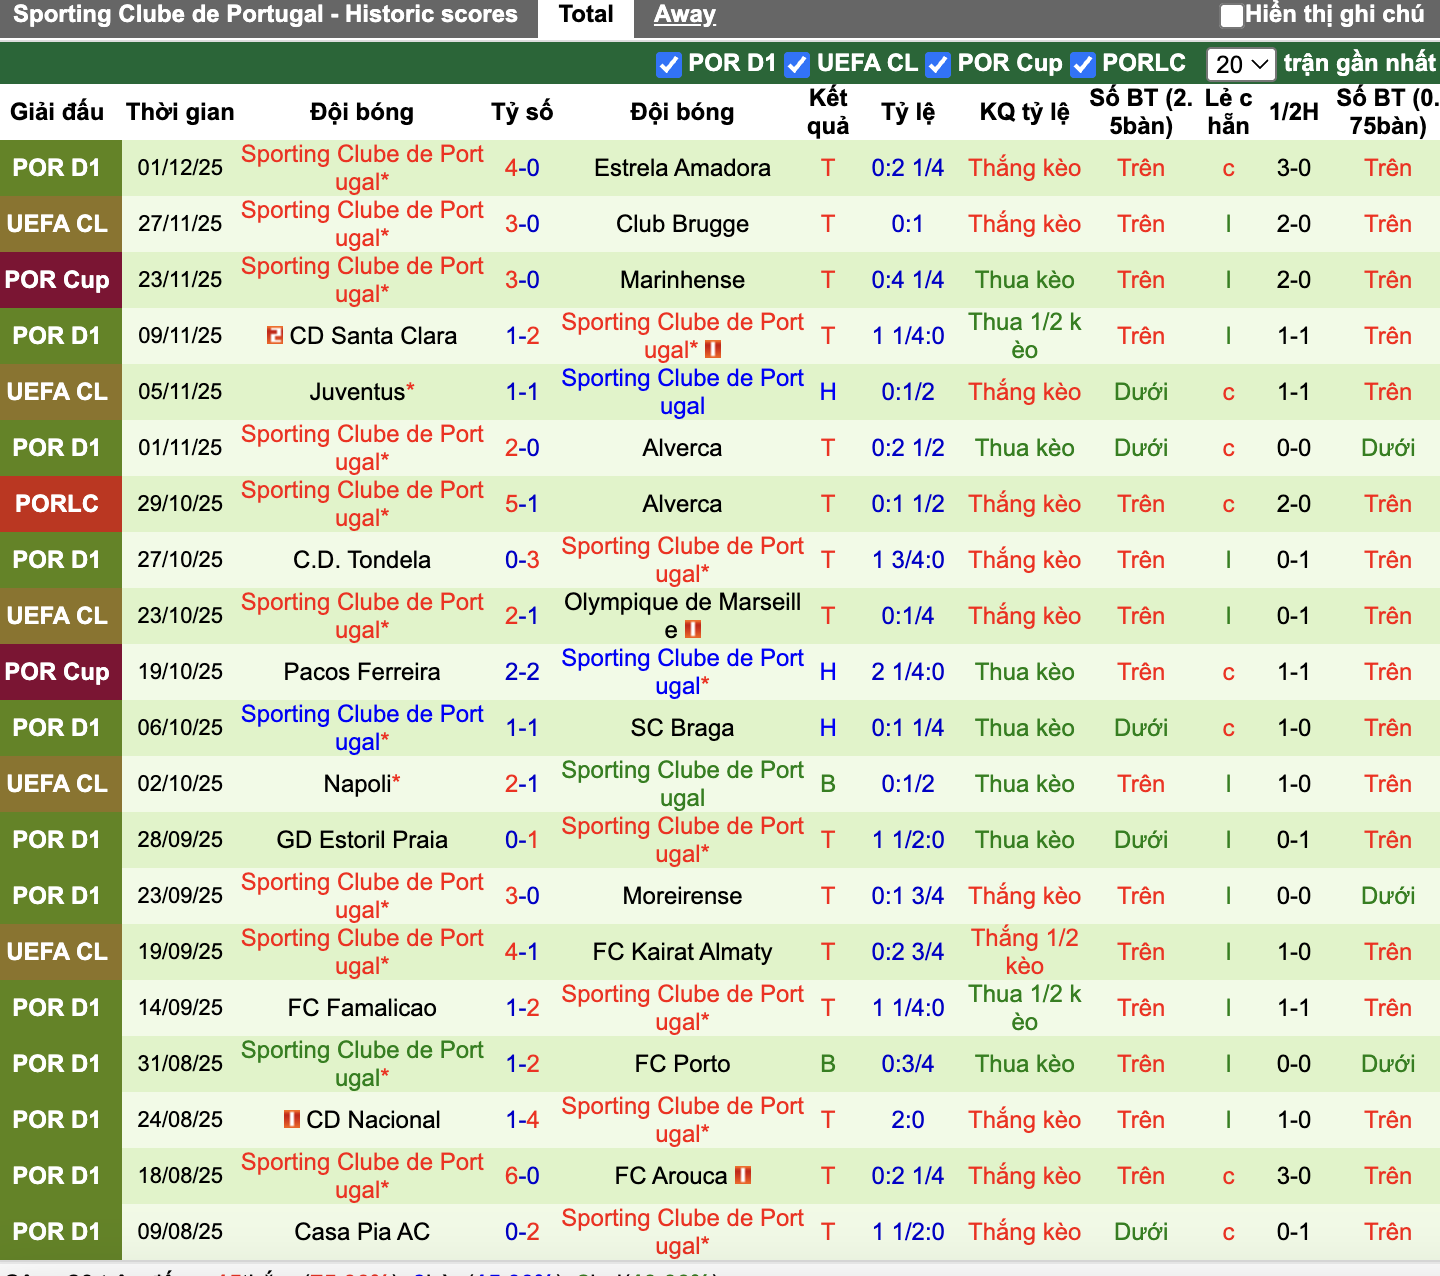Click the Sporting Clube de Portugal - Historic scores title

(266, 15)
